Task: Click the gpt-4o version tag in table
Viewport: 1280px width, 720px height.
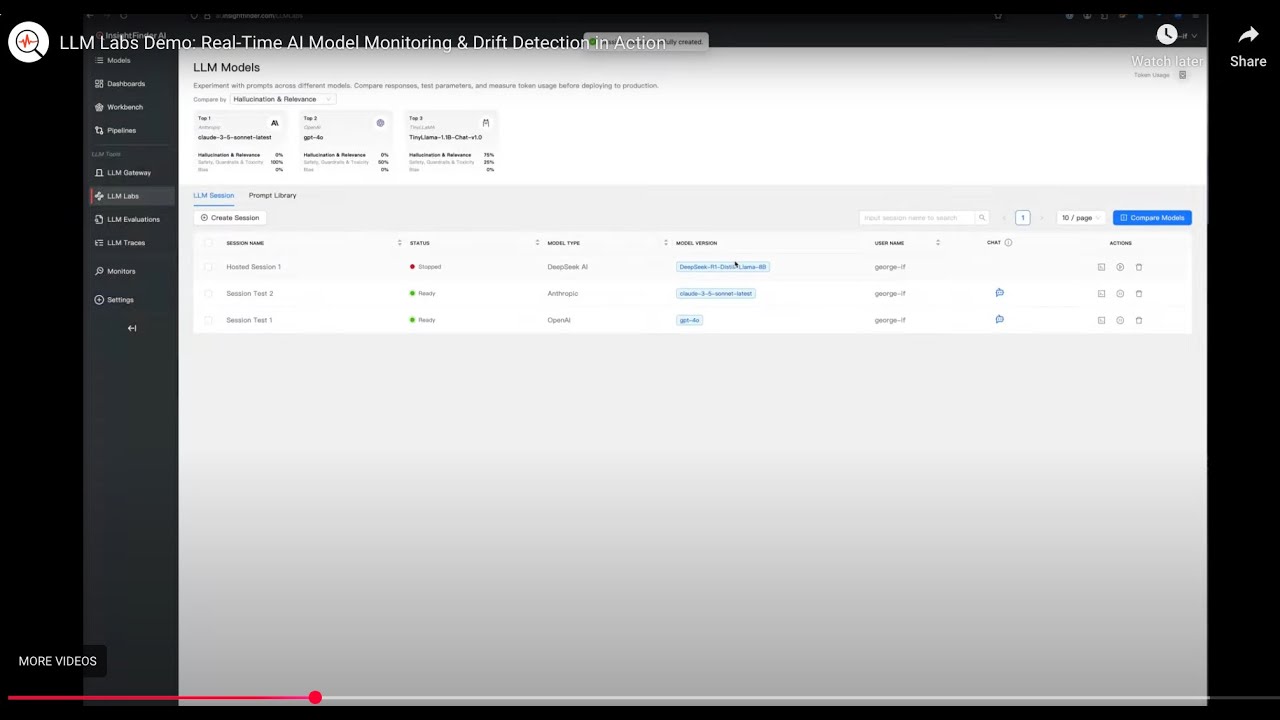Action: (690, 320)
